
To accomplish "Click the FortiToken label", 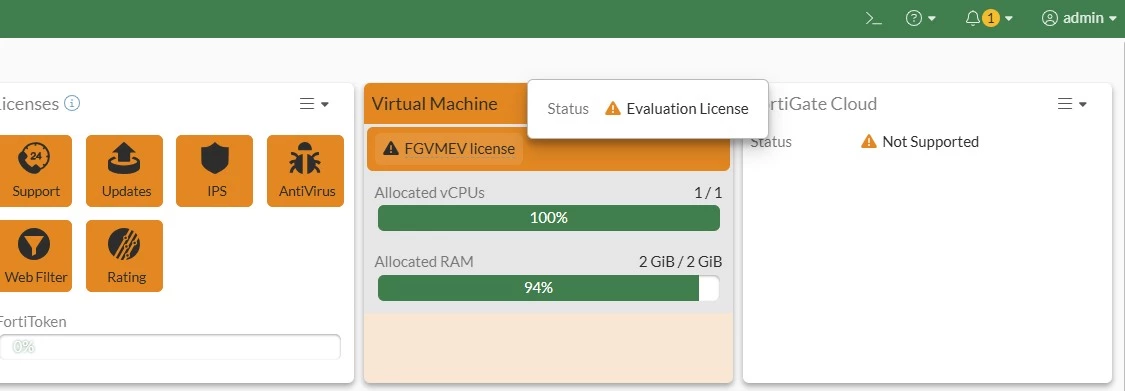I will 33,321.
